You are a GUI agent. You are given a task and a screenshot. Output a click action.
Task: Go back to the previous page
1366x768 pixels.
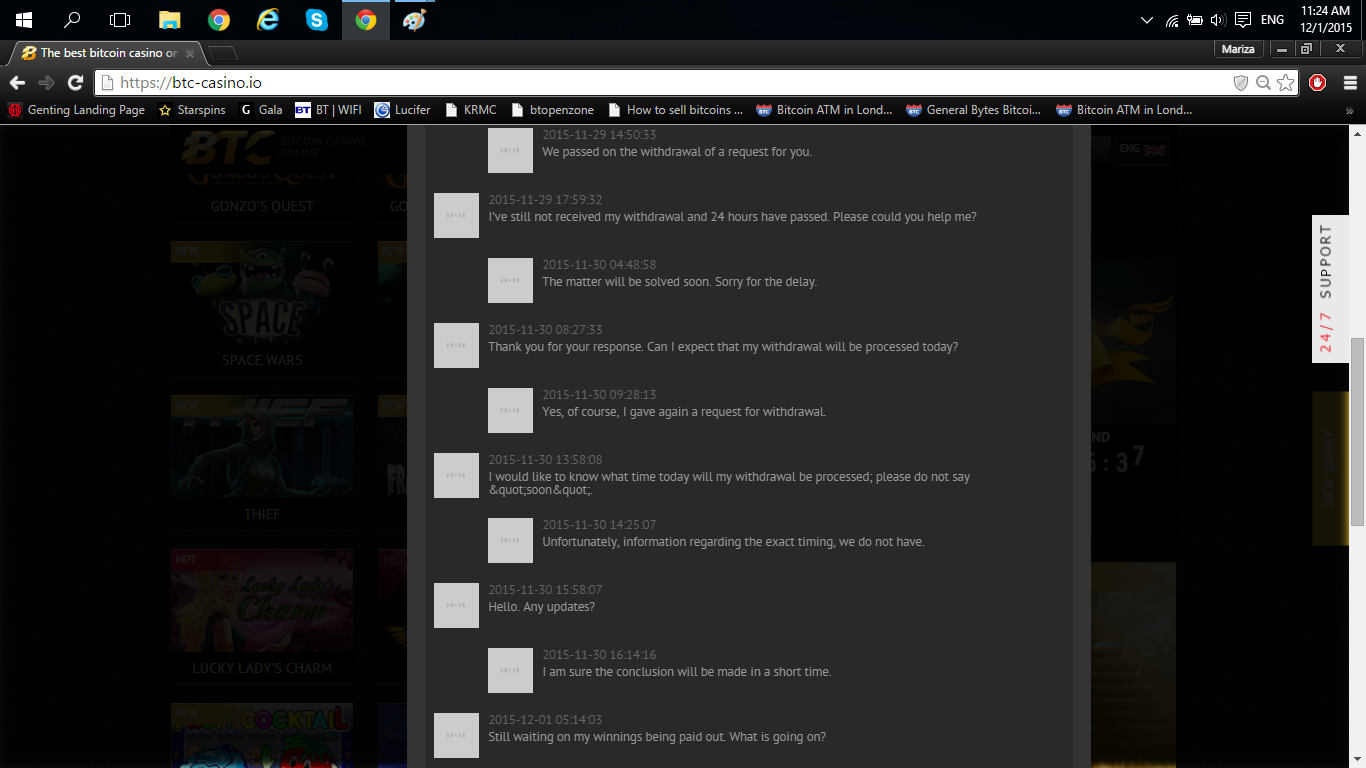point(18,83)
